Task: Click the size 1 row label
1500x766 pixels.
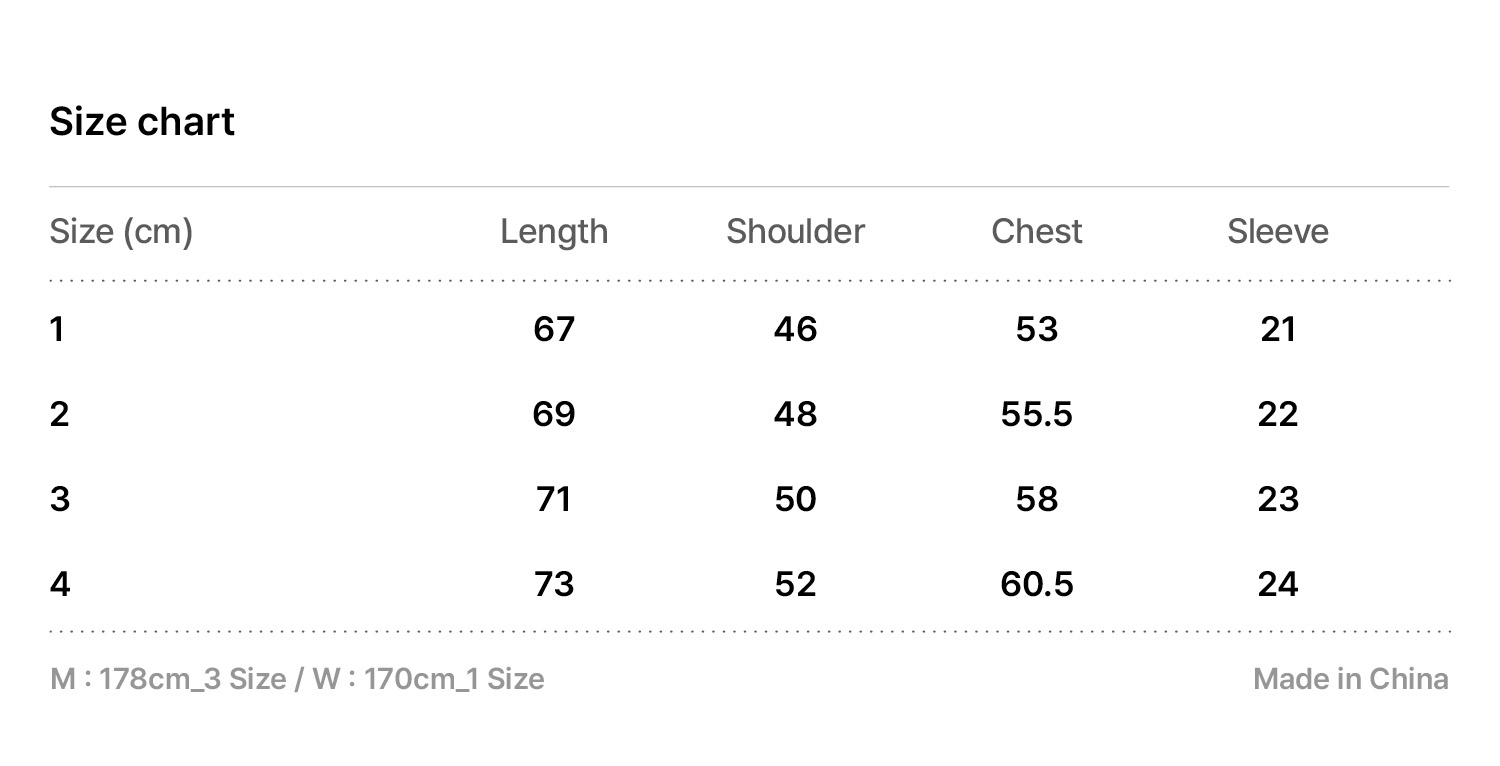Action: pos(57,329)
